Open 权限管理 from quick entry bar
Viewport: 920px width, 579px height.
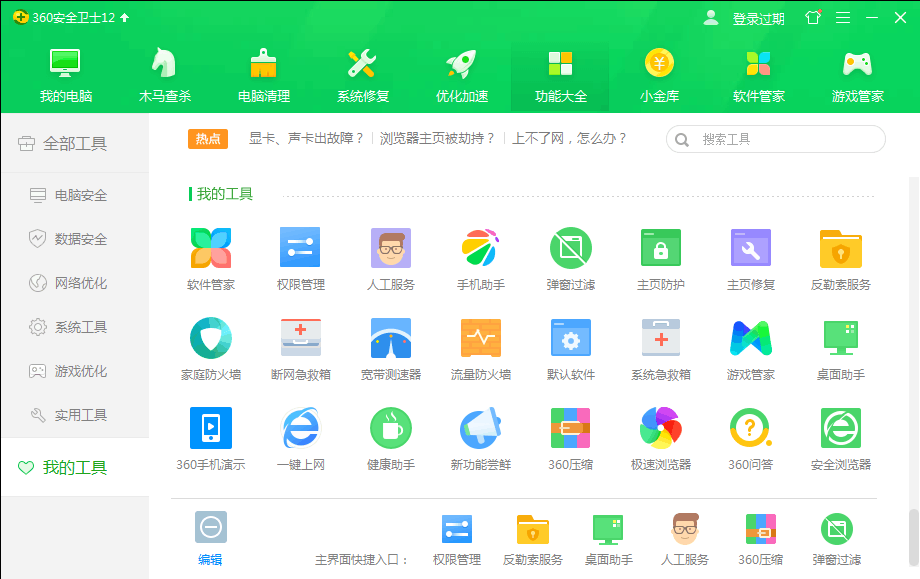tap(457, 529)
